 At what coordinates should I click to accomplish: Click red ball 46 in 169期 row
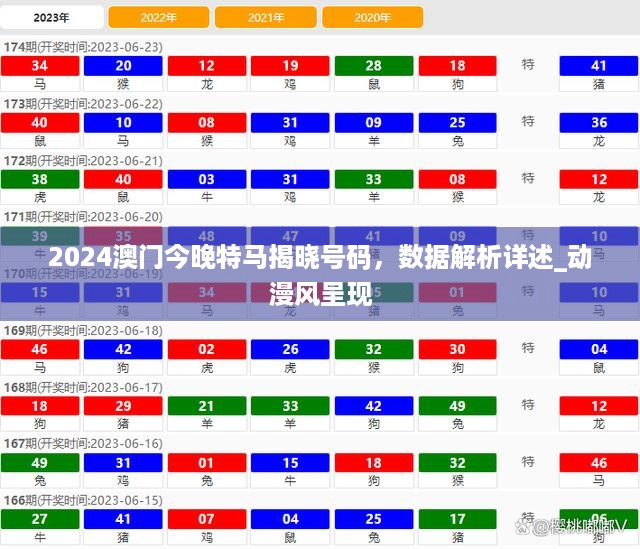(40, 349)
